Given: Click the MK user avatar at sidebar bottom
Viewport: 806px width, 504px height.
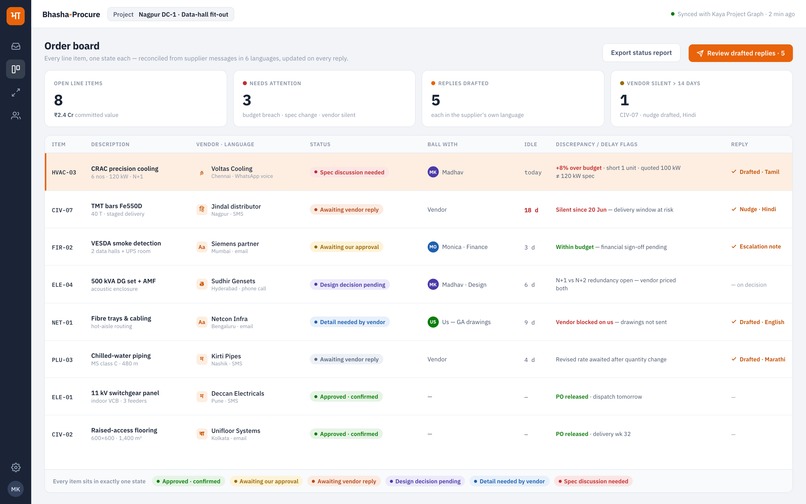Looking at the screenshot, I should (15, 489).
